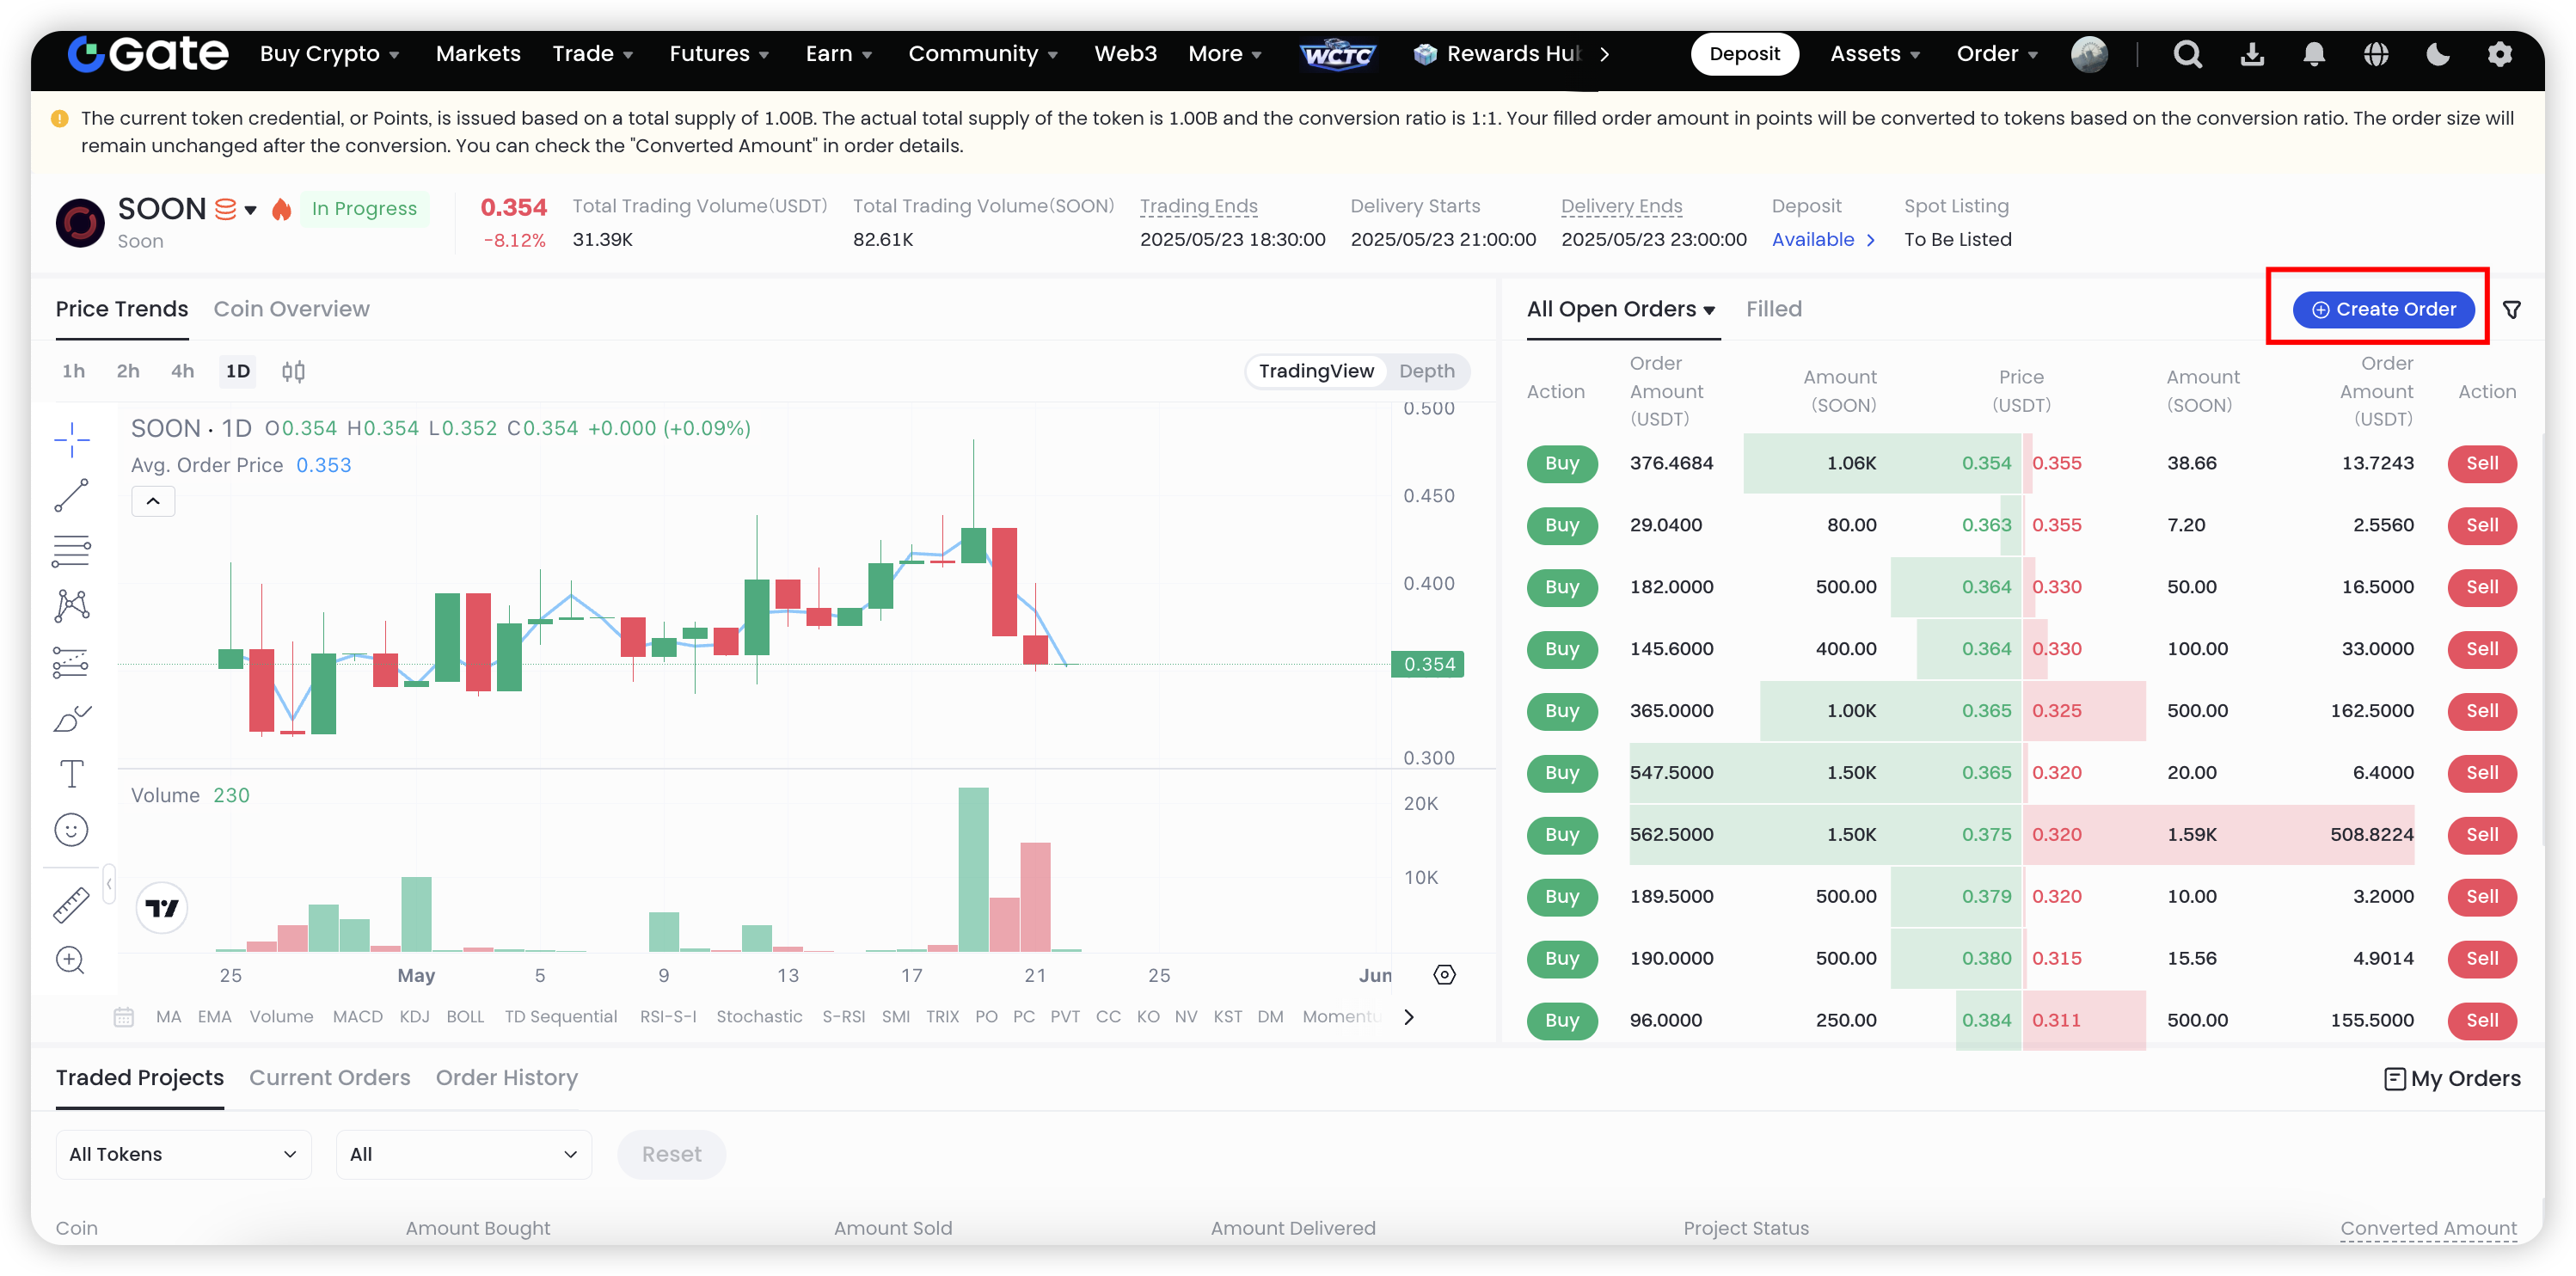The height and width of the screenshot is (1276, 2576).
Task: Click the 0.354 current price label
Action: click(1428, 664)
